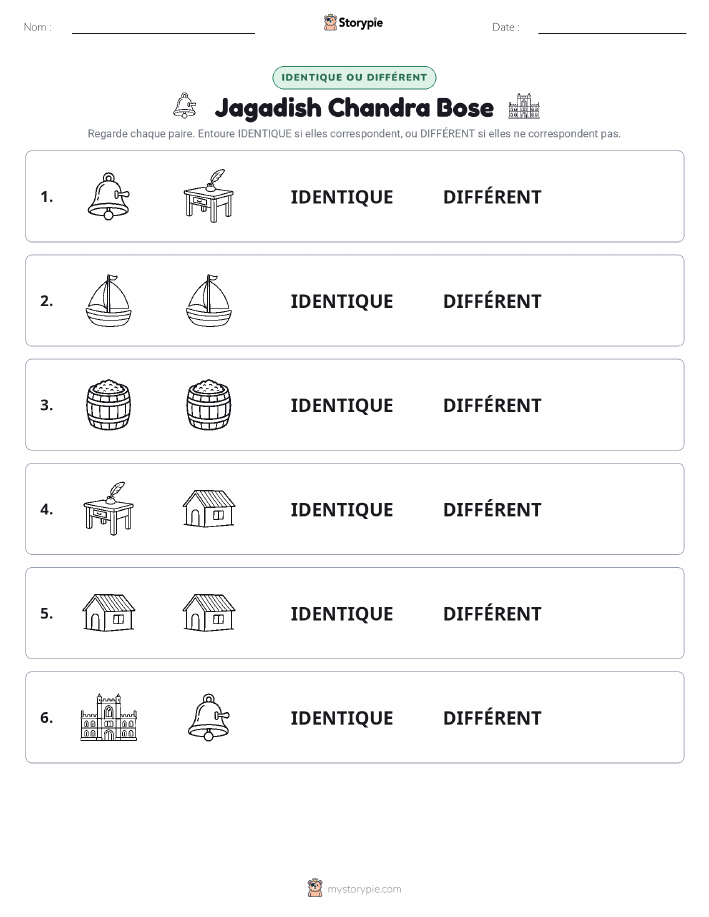
Task: Click the house icon in row 4
Action: tap(209, 508)
